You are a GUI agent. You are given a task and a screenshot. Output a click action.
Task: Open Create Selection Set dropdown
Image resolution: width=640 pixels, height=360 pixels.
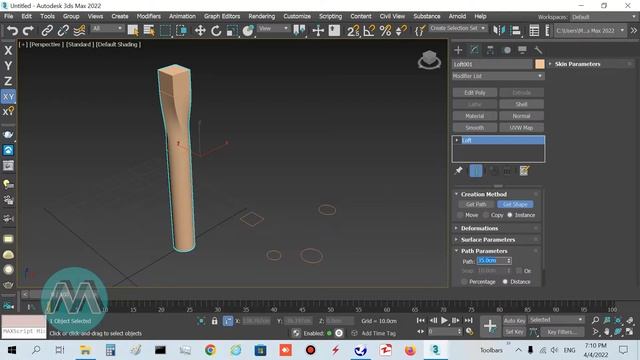pos(458,28)
